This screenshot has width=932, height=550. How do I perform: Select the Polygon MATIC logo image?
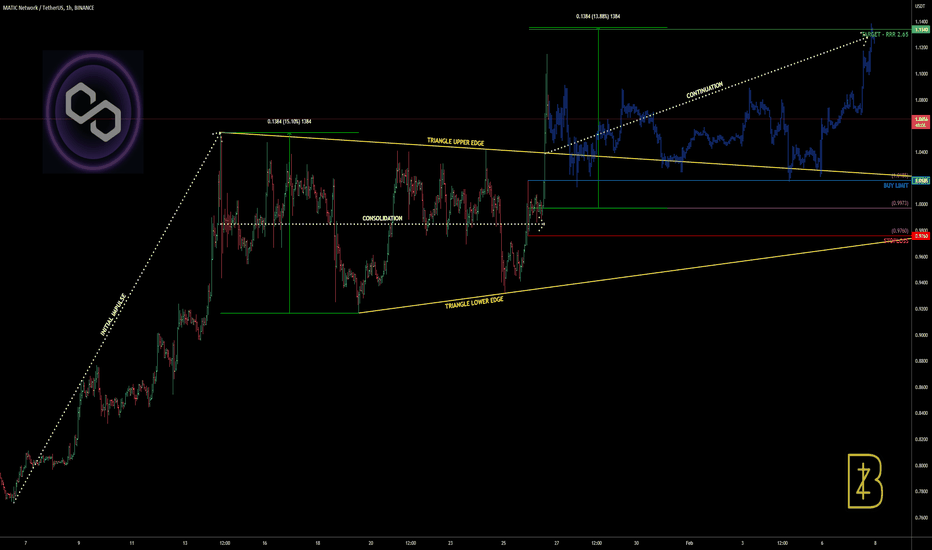(x=93, y=112)
